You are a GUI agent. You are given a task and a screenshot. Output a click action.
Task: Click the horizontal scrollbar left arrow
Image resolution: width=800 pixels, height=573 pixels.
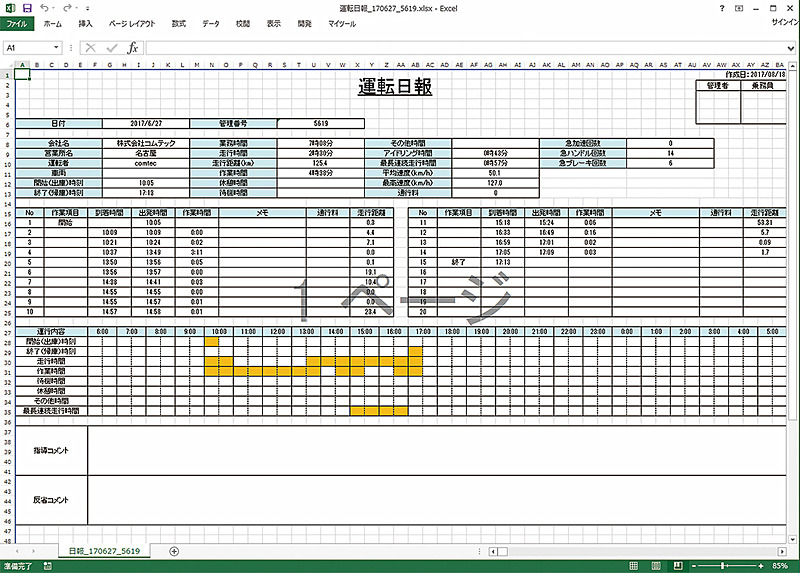coord(493,552)
